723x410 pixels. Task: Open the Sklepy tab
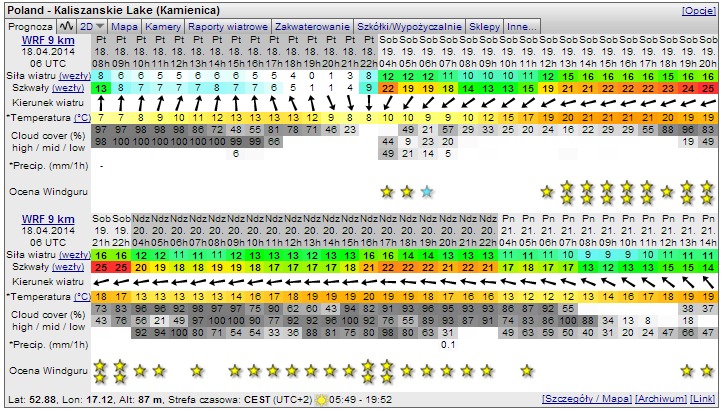pos(484,27)
